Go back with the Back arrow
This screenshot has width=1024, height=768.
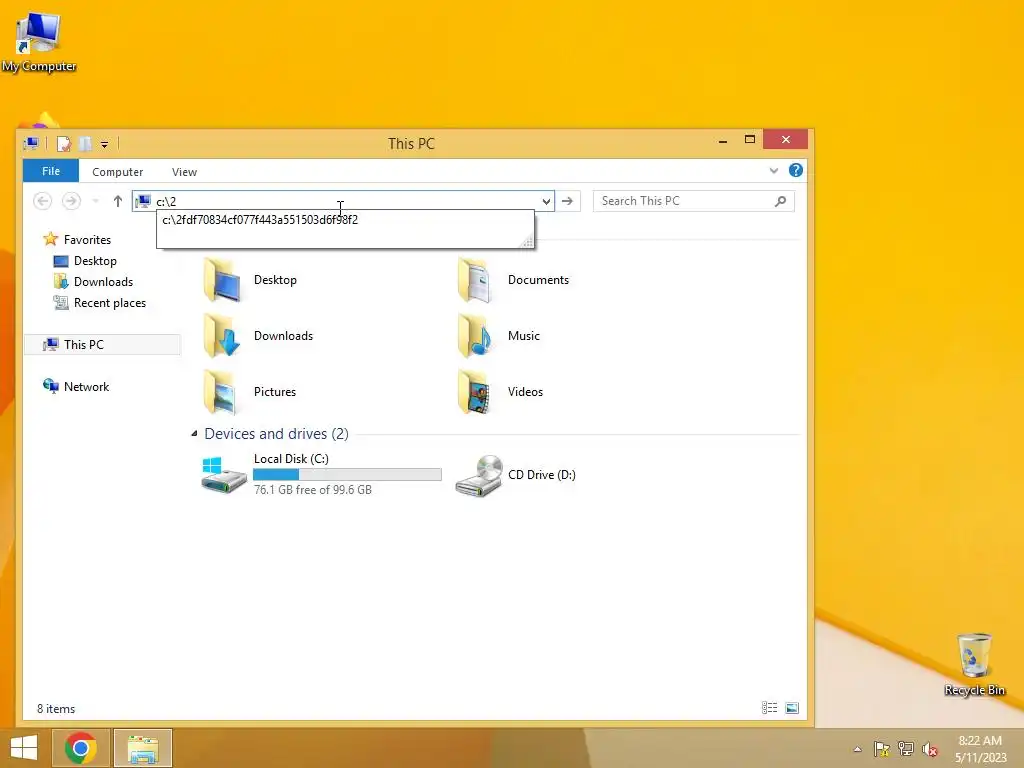coord(42,201)
